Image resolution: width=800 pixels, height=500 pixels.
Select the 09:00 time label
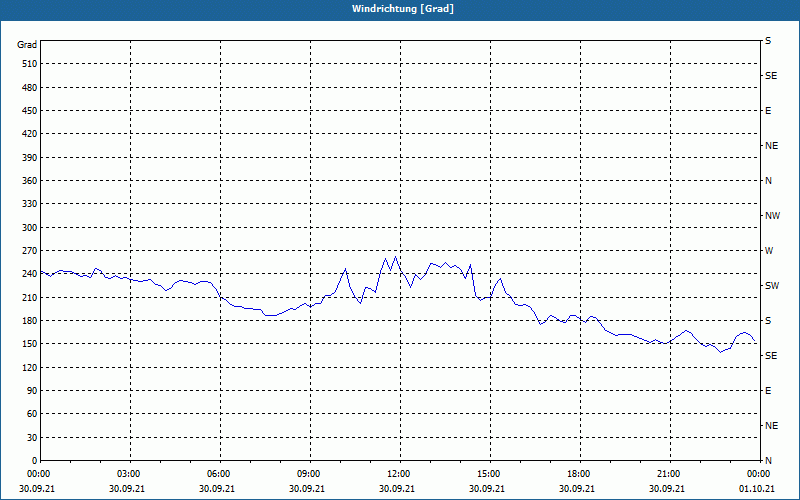pos(309,474)
